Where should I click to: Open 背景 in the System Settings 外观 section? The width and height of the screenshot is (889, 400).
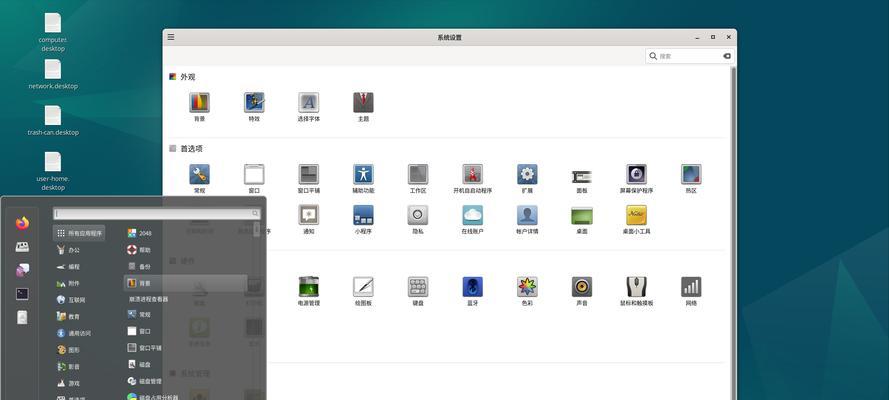coord(199,107)
